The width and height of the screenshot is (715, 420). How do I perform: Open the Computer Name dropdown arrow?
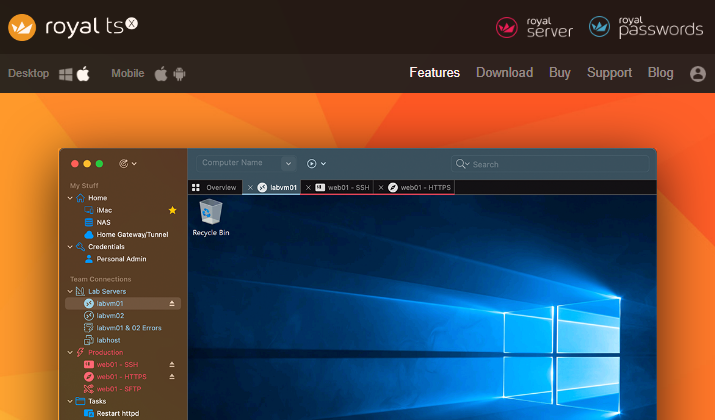(288, 163)
